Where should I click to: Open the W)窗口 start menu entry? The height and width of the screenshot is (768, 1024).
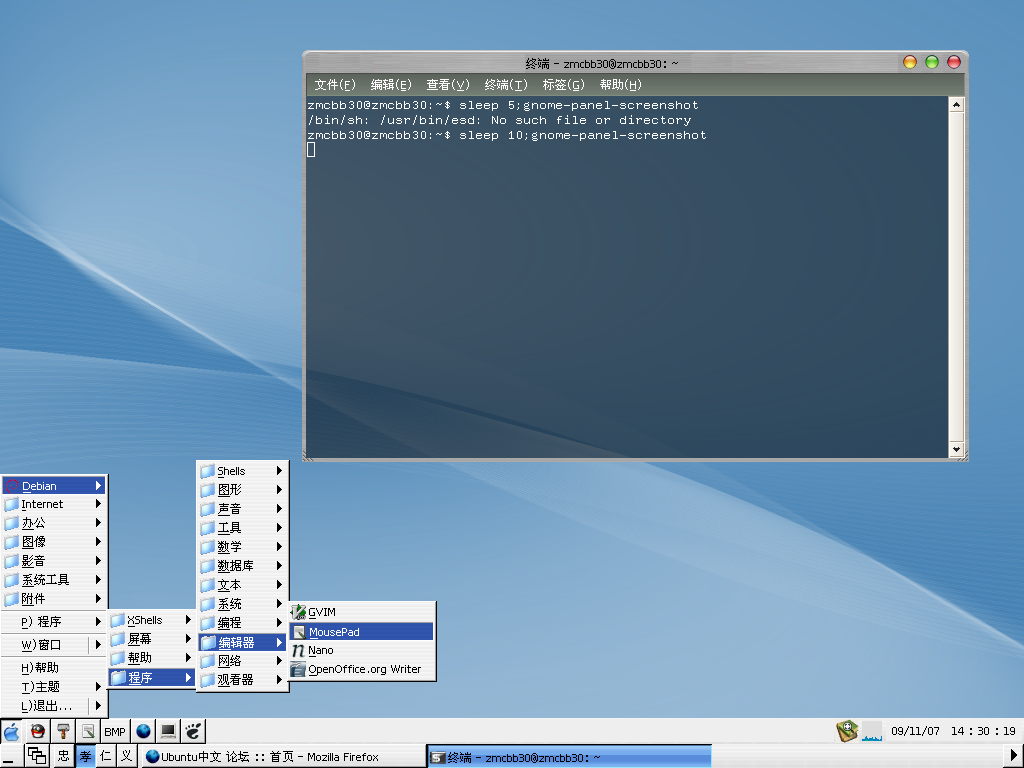pos(54,645)
